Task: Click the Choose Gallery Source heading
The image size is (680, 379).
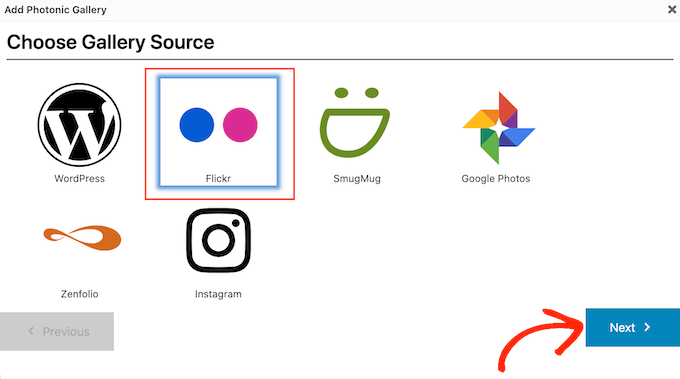Action: pos(111,42)
